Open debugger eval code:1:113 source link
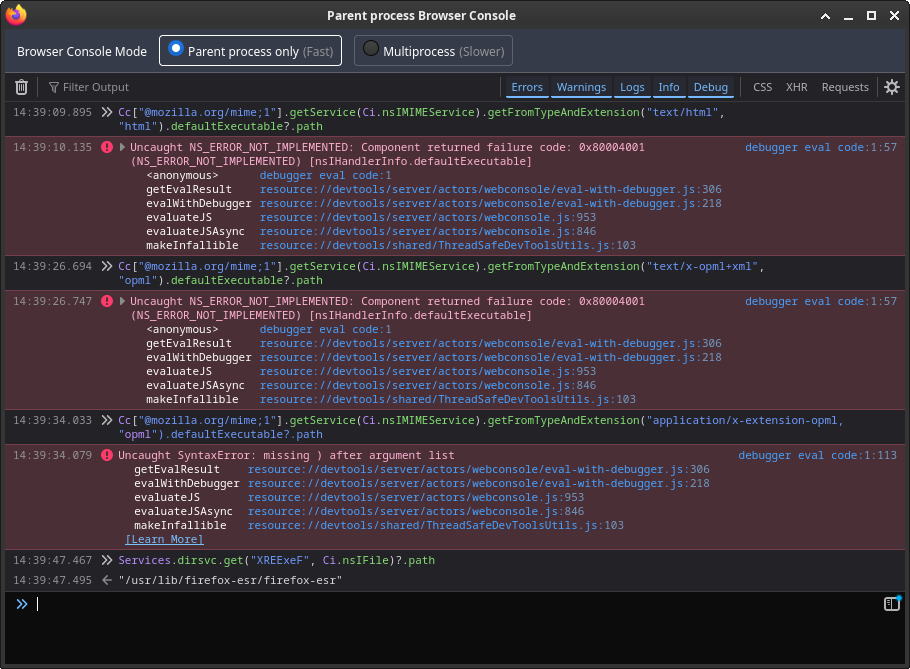 click(x=817, y=455)
